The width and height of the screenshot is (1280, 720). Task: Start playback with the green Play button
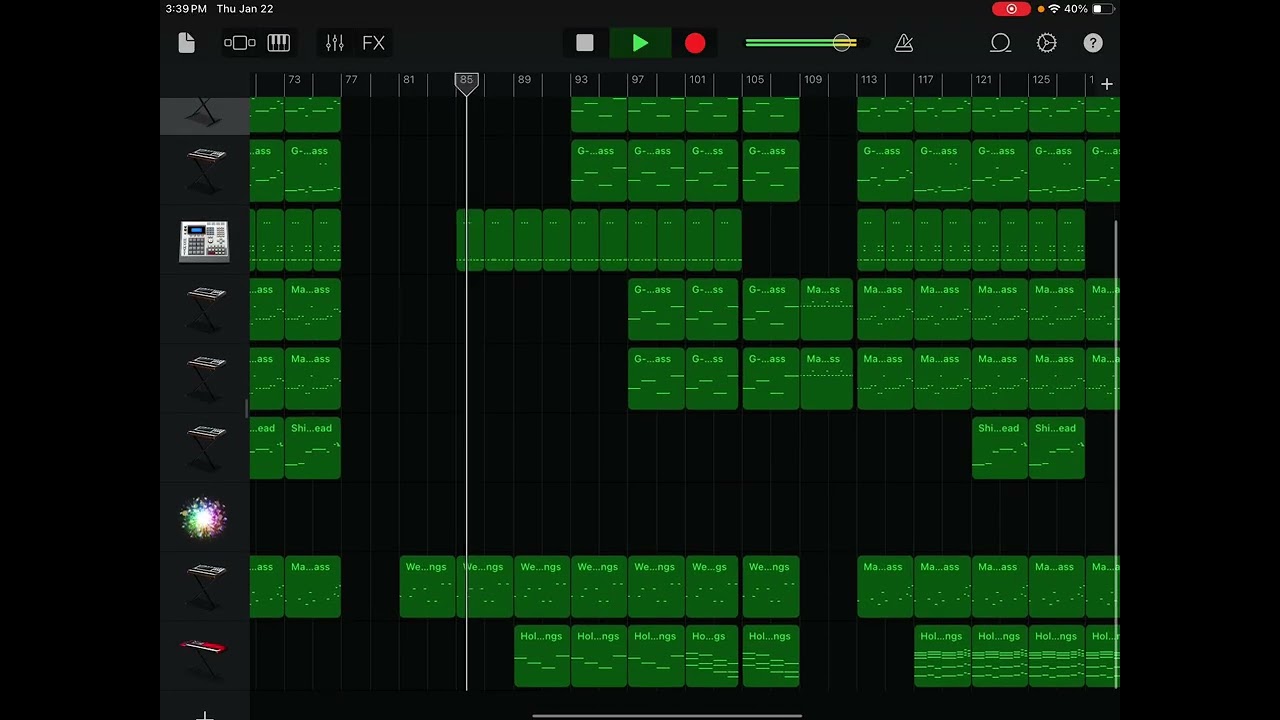tap(640, 43)
